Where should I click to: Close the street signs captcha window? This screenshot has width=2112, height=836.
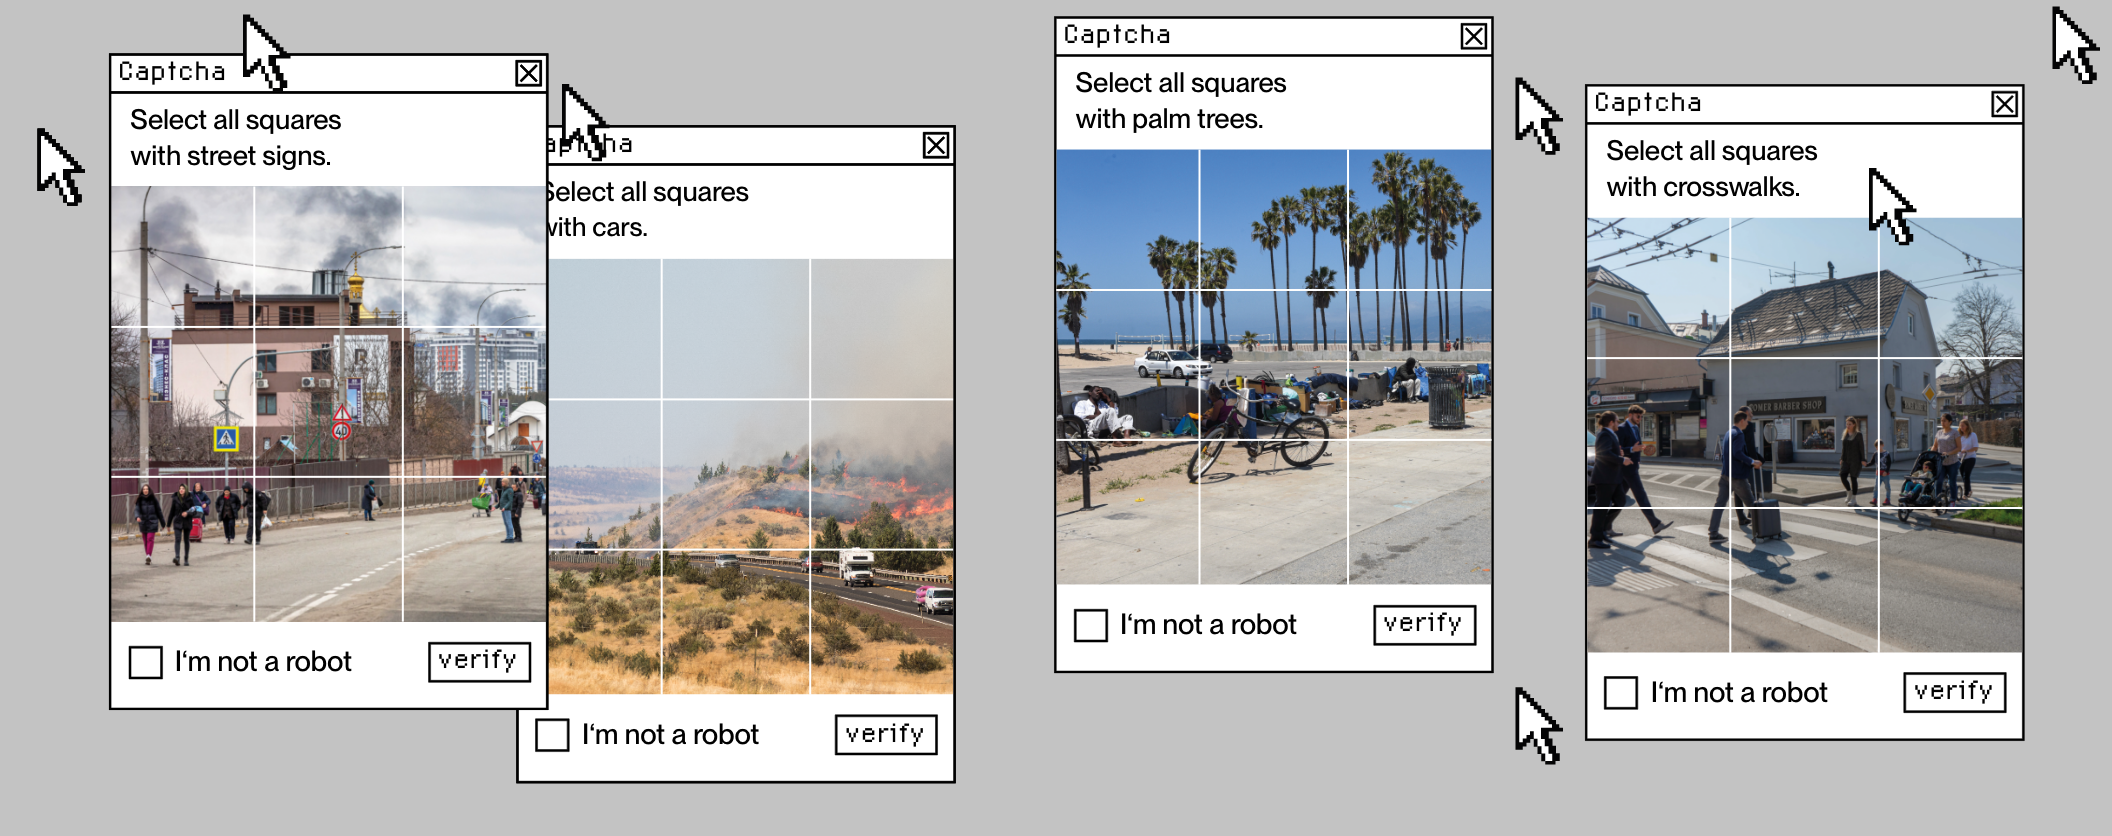(x=528, y=73)
